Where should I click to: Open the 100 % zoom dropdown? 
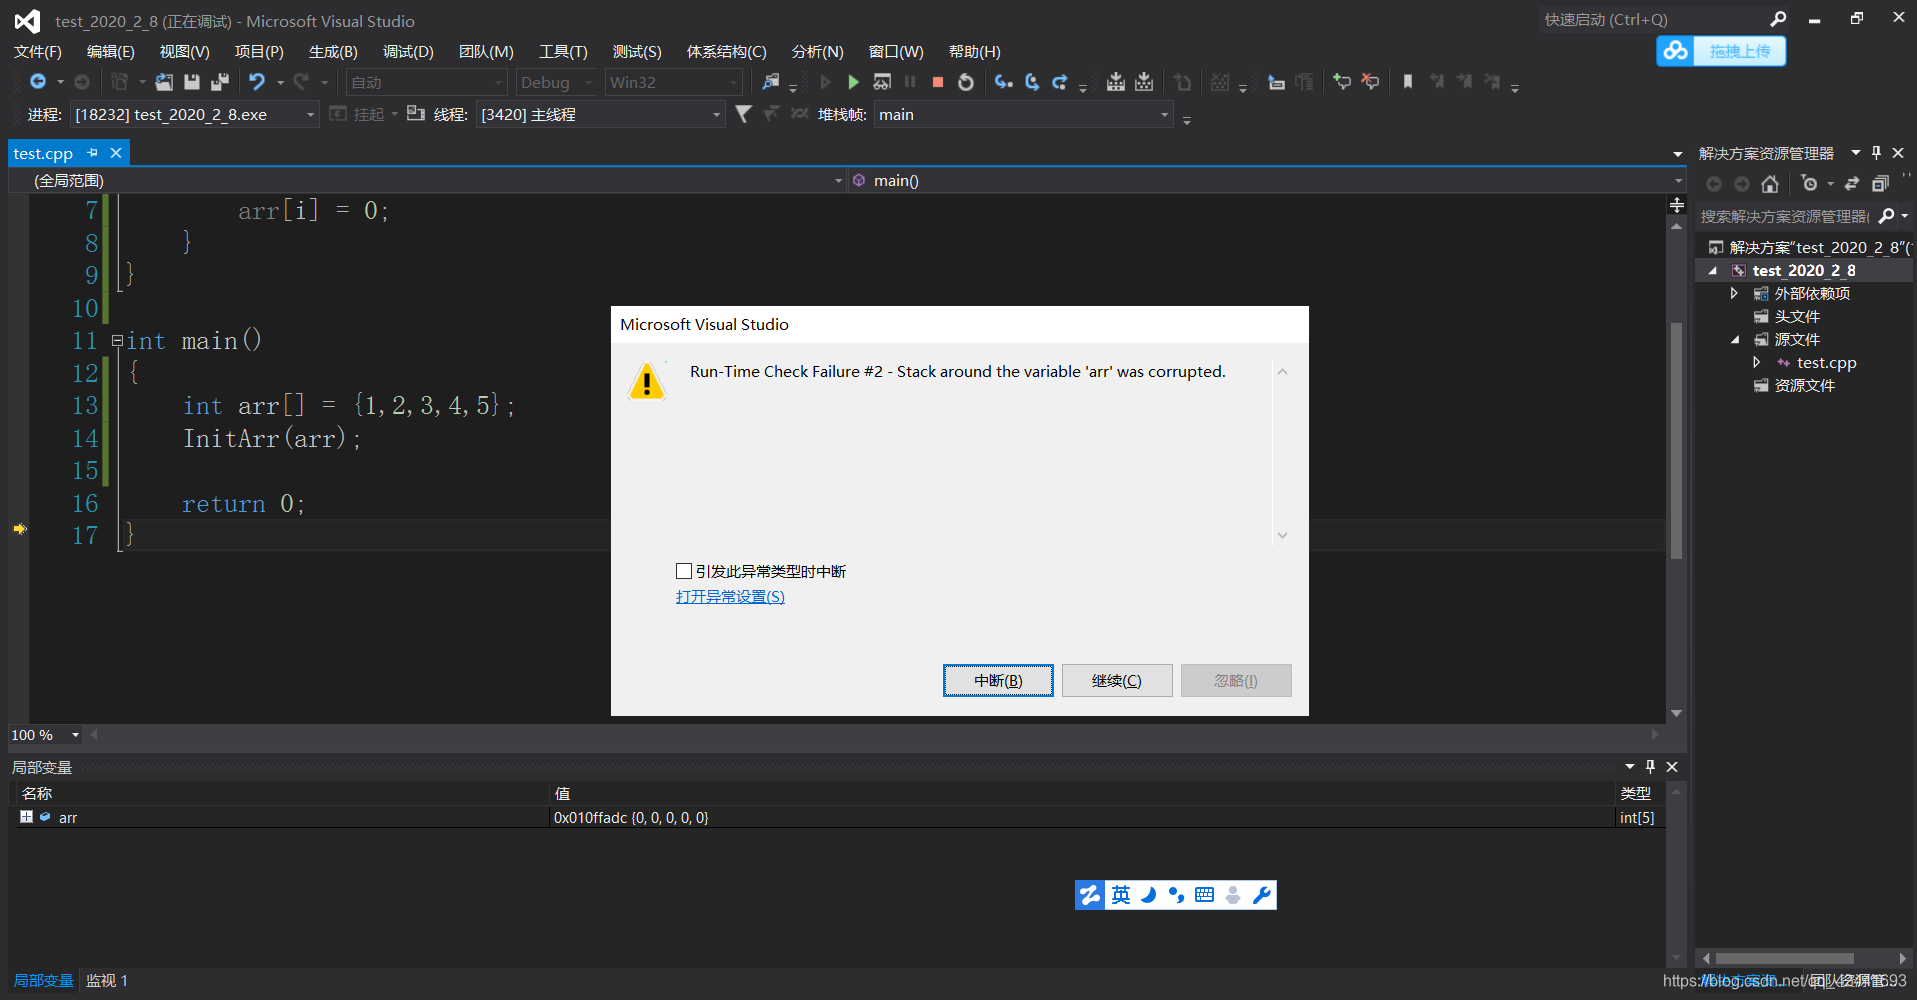[x=46, y=735]
